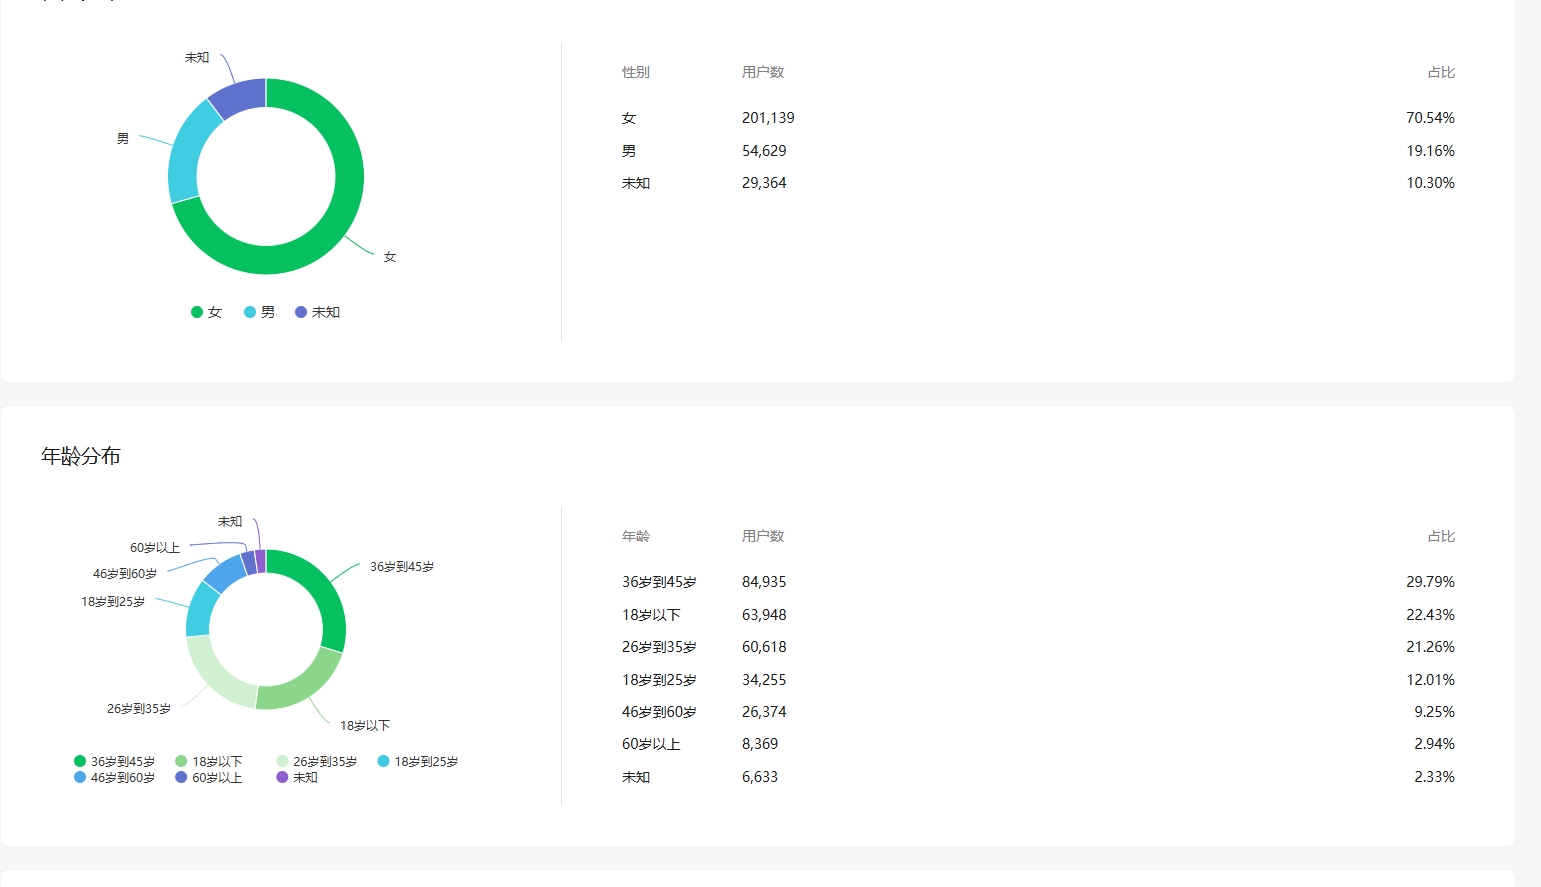
Task: Click the 84,935 user count value
Action: [764, 582]
